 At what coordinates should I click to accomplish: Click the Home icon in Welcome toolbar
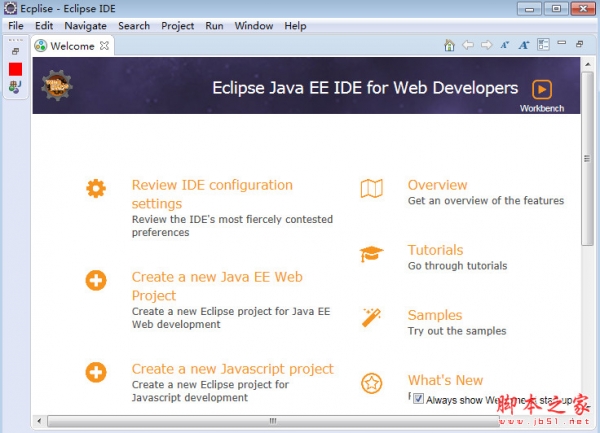[450, 45]
